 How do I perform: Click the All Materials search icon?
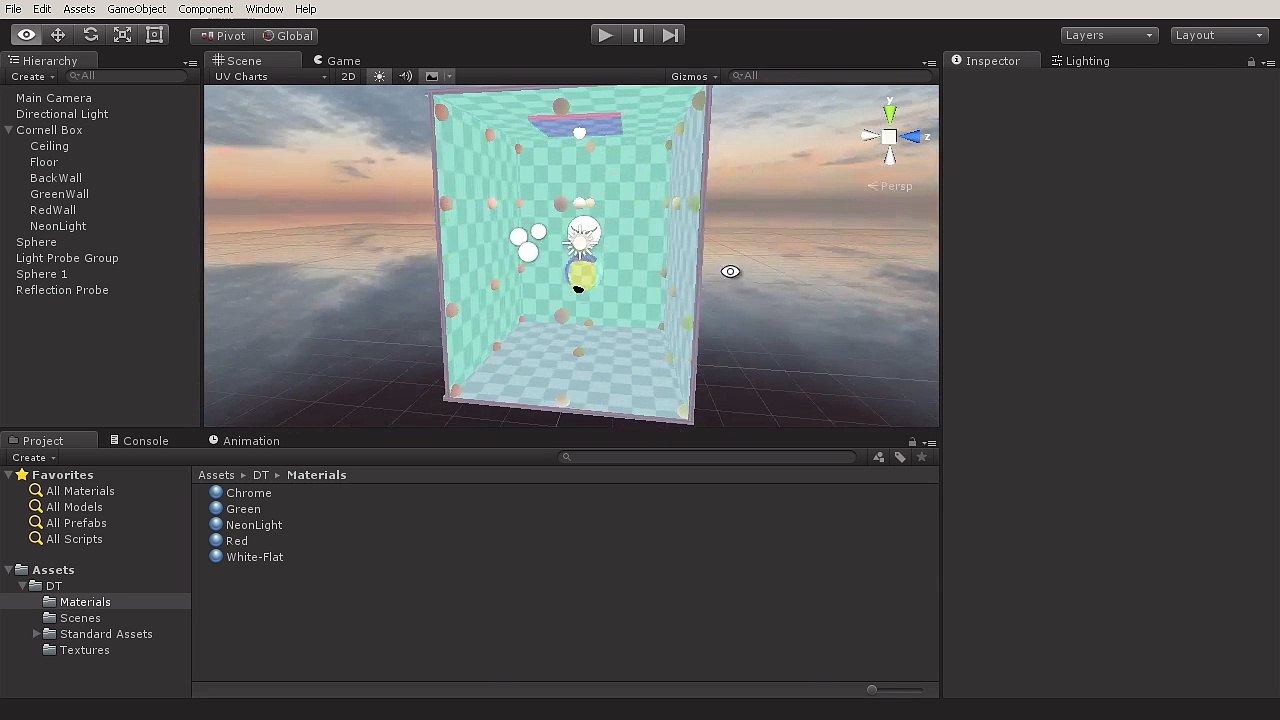click(36, 491)
